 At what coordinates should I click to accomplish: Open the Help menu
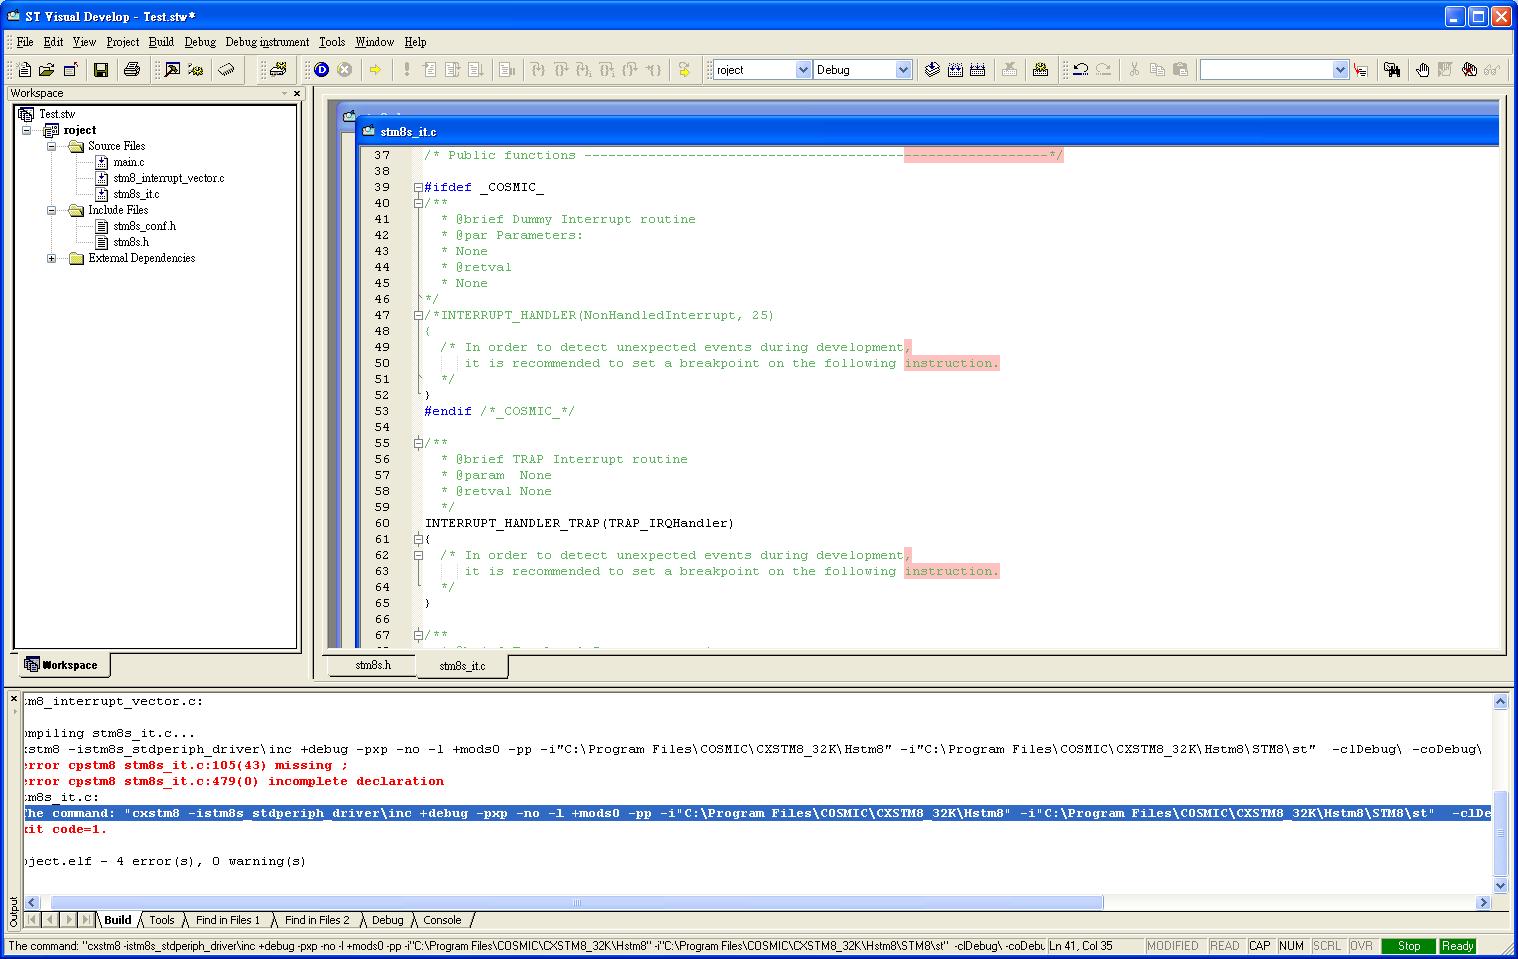(x=415, y=42)
